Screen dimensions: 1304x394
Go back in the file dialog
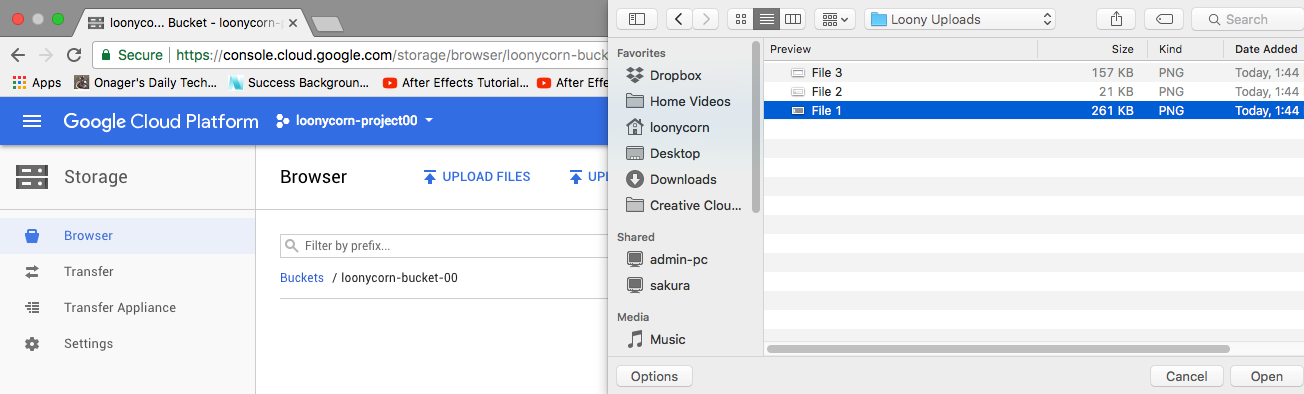680,19
